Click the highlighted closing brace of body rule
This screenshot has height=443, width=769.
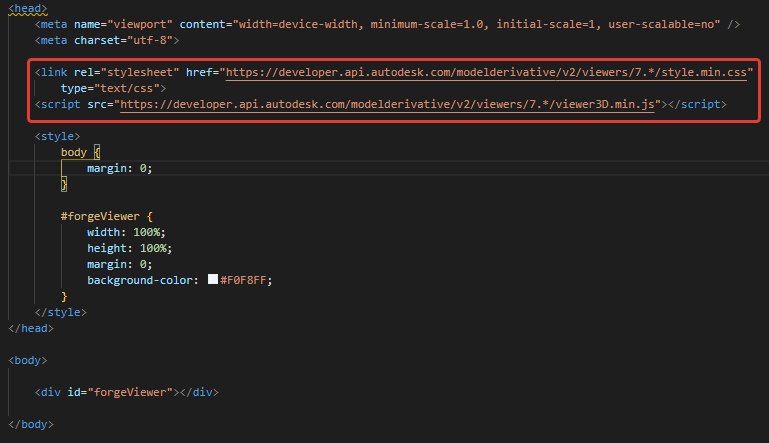point(64,184)
